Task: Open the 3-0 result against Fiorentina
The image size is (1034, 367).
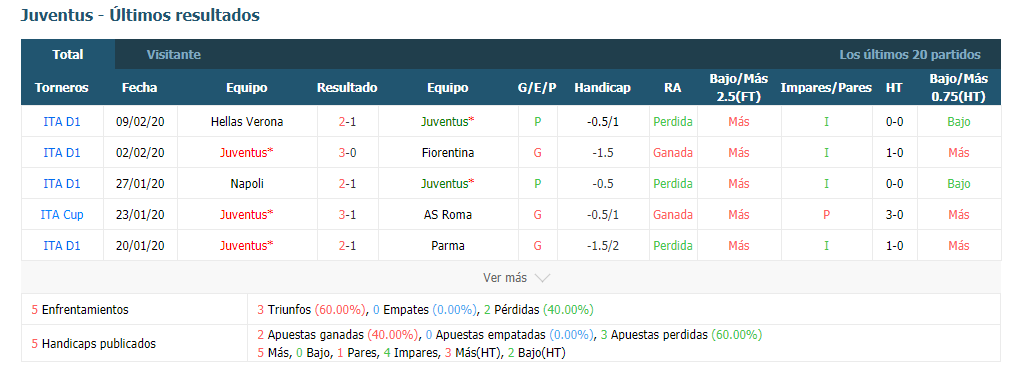Action: tap(348, 153)
